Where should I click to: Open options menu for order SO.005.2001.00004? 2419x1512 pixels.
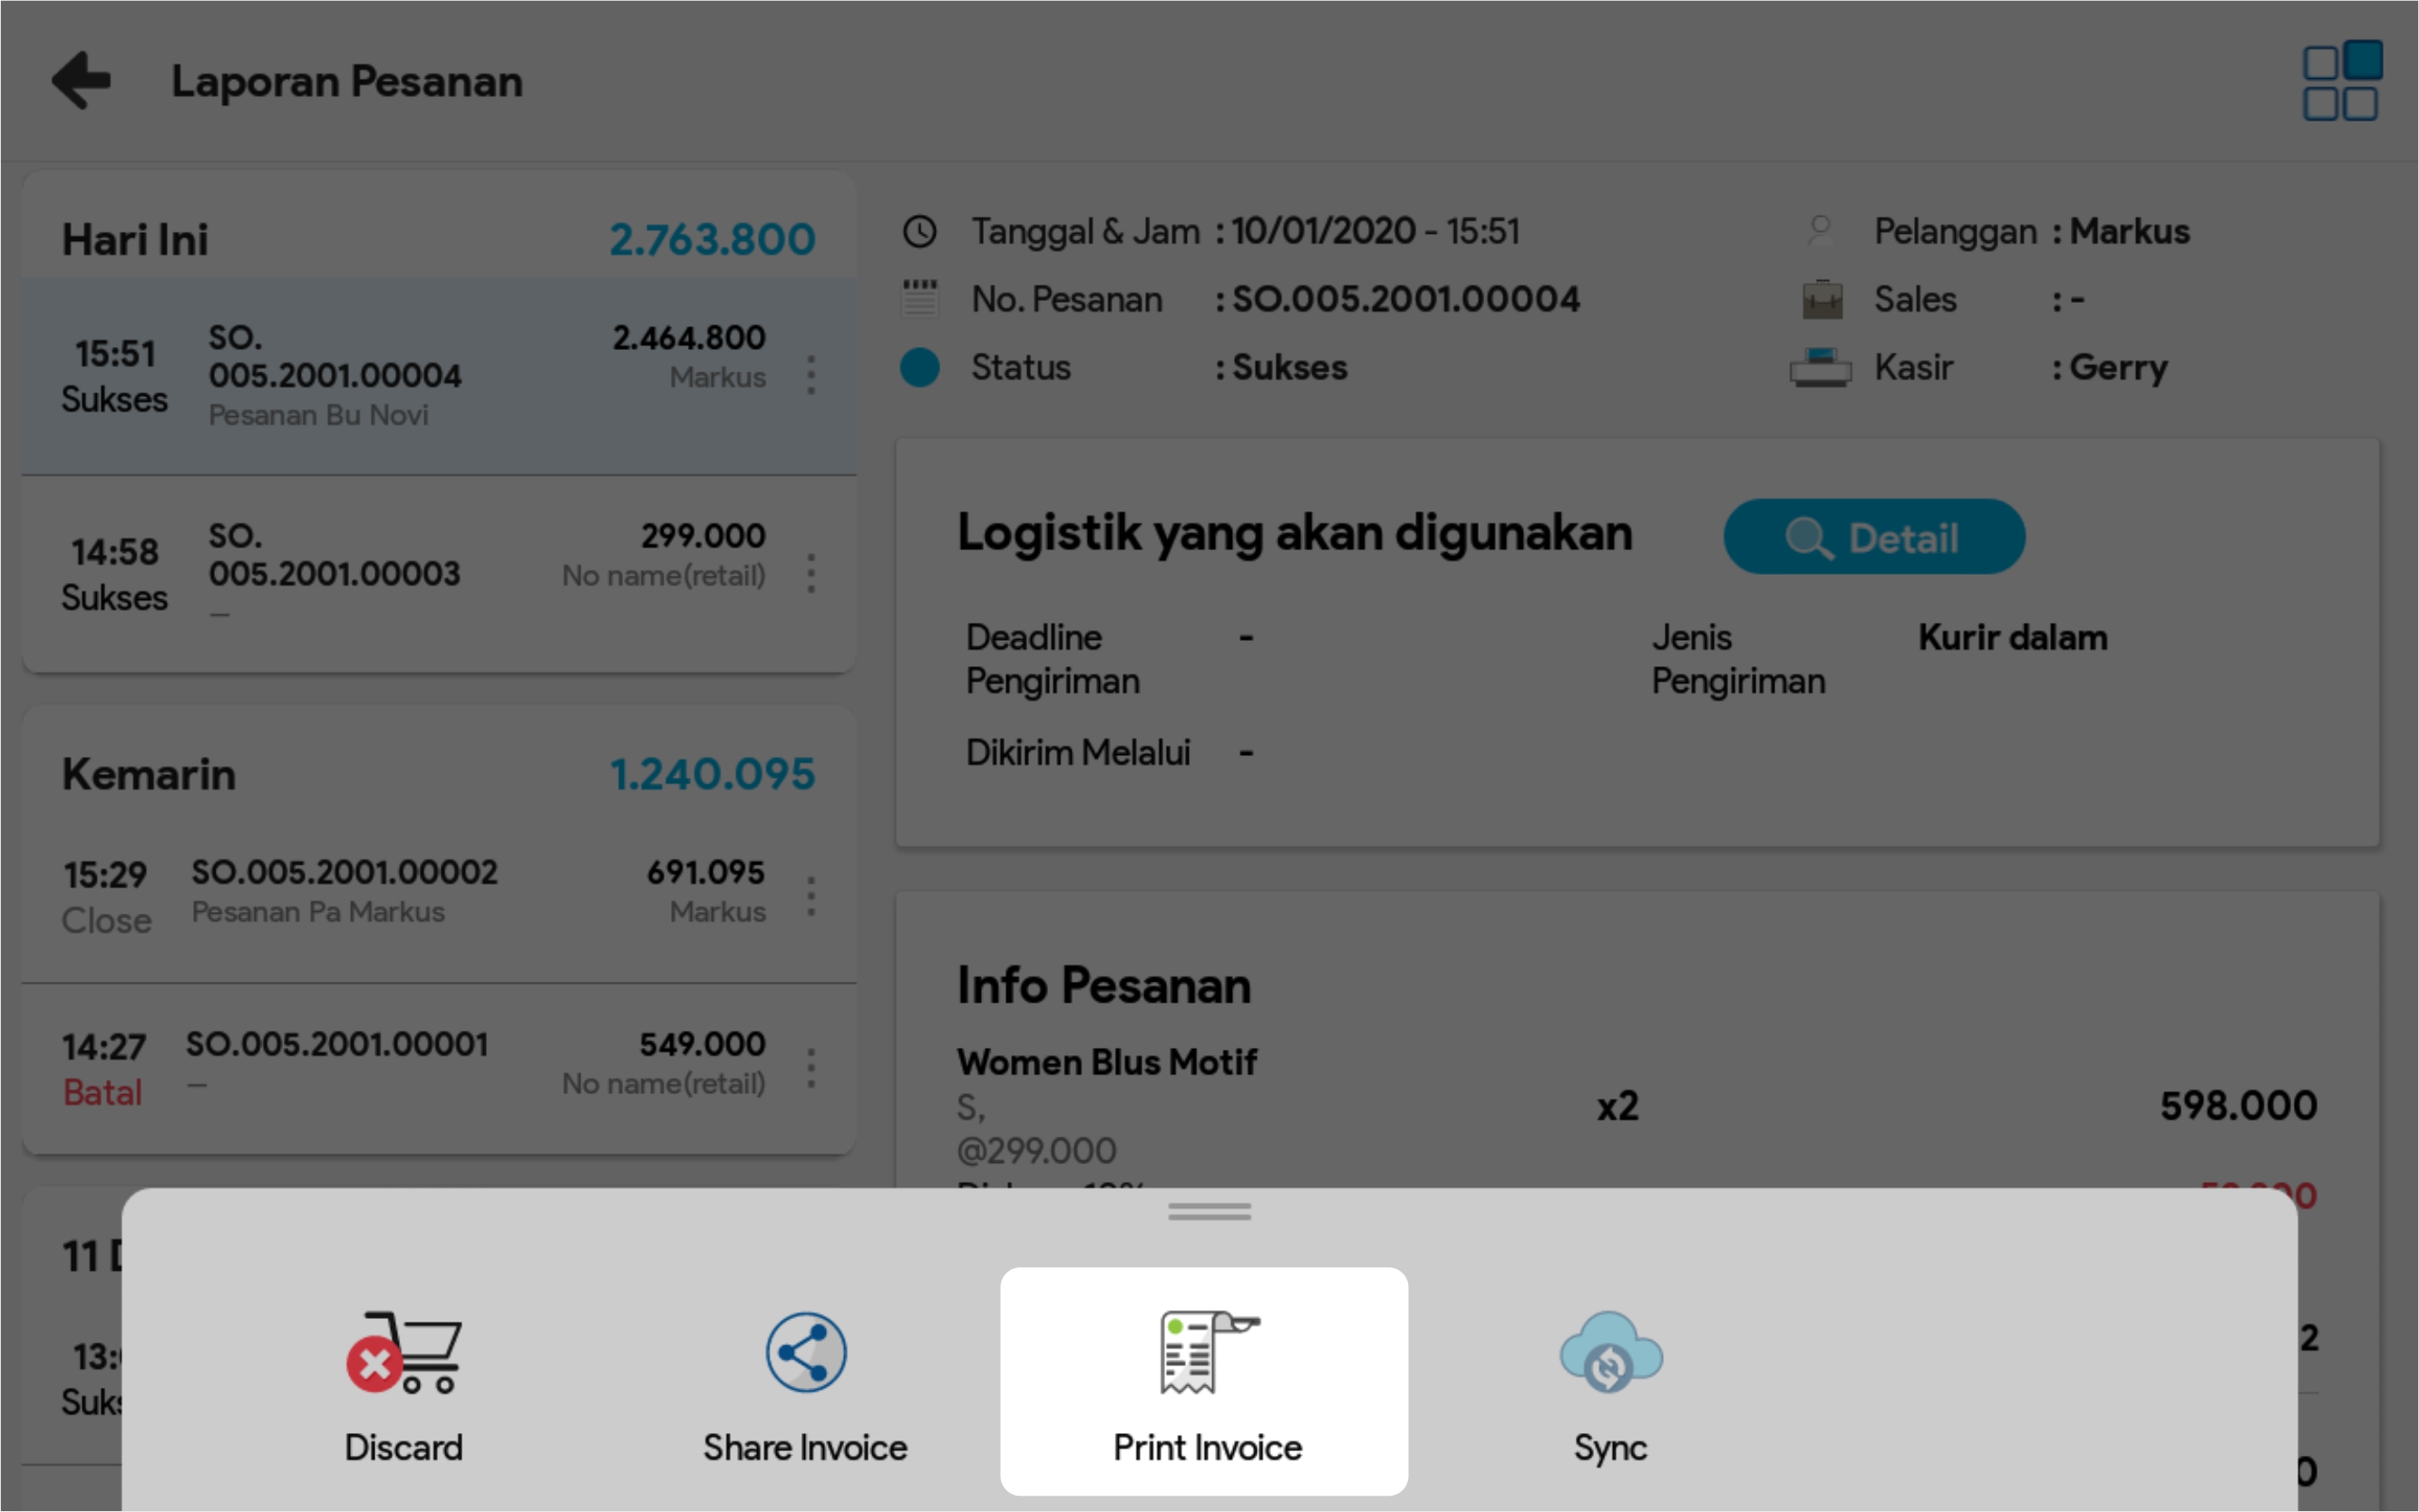(x=811, y=375)
